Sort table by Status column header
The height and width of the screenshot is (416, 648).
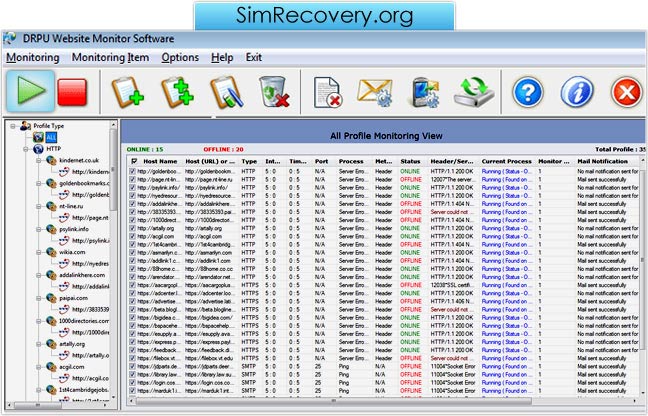pyautogui.click(x=410, y=161)
